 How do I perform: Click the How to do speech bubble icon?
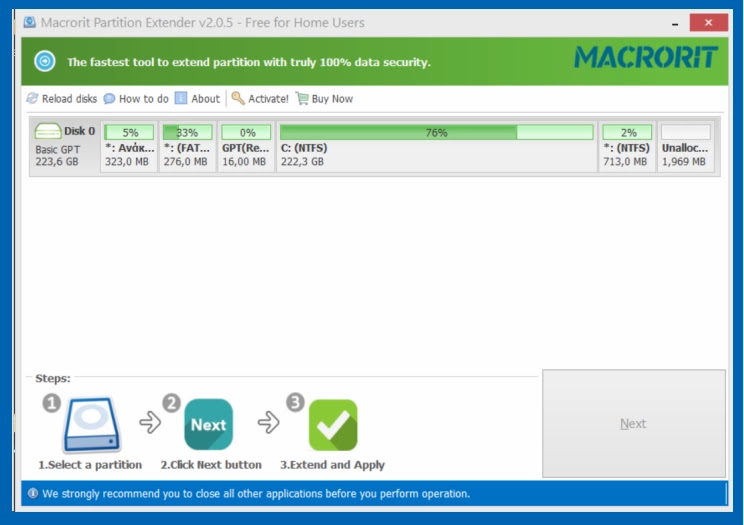[x=109, y=98]
